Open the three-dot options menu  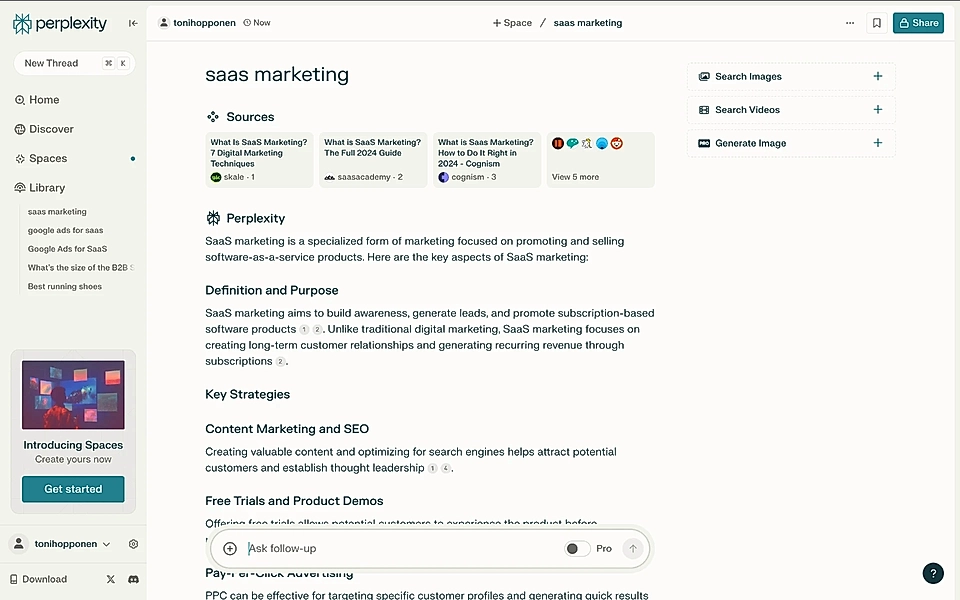[x=849, y=22]
